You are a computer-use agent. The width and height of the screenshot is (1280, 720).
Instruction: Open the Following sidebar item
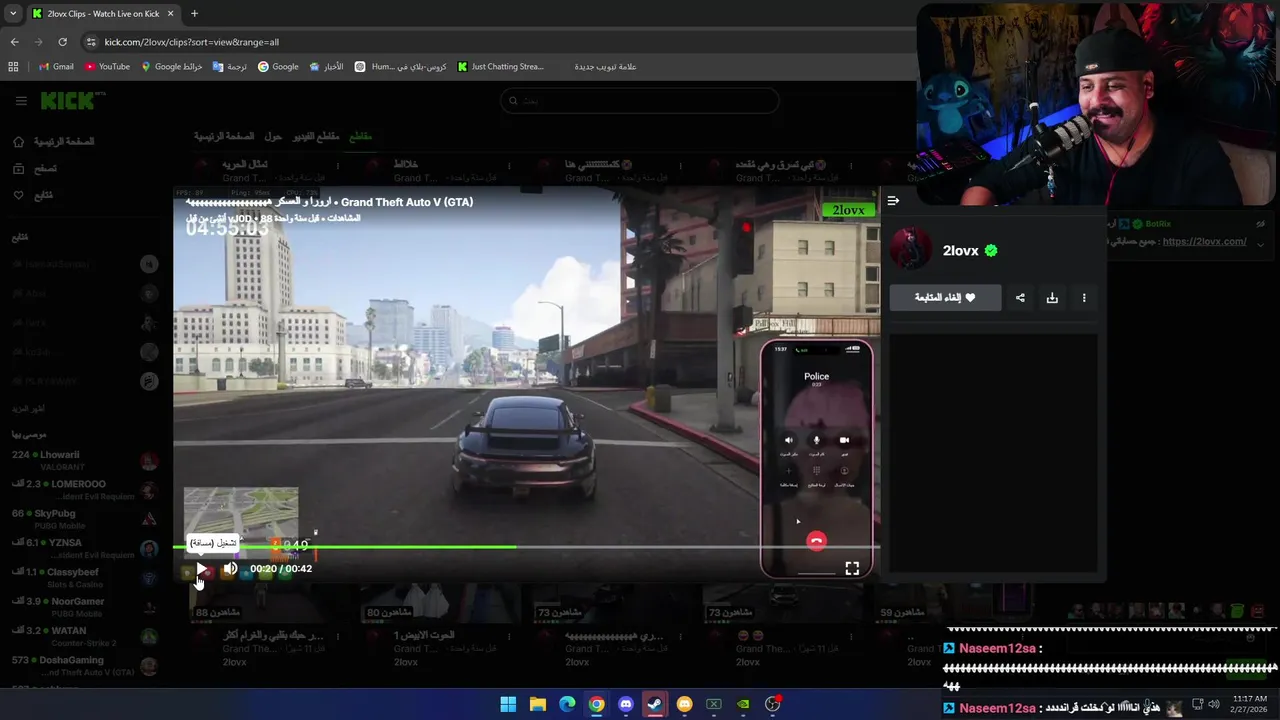tap(33, 195)
